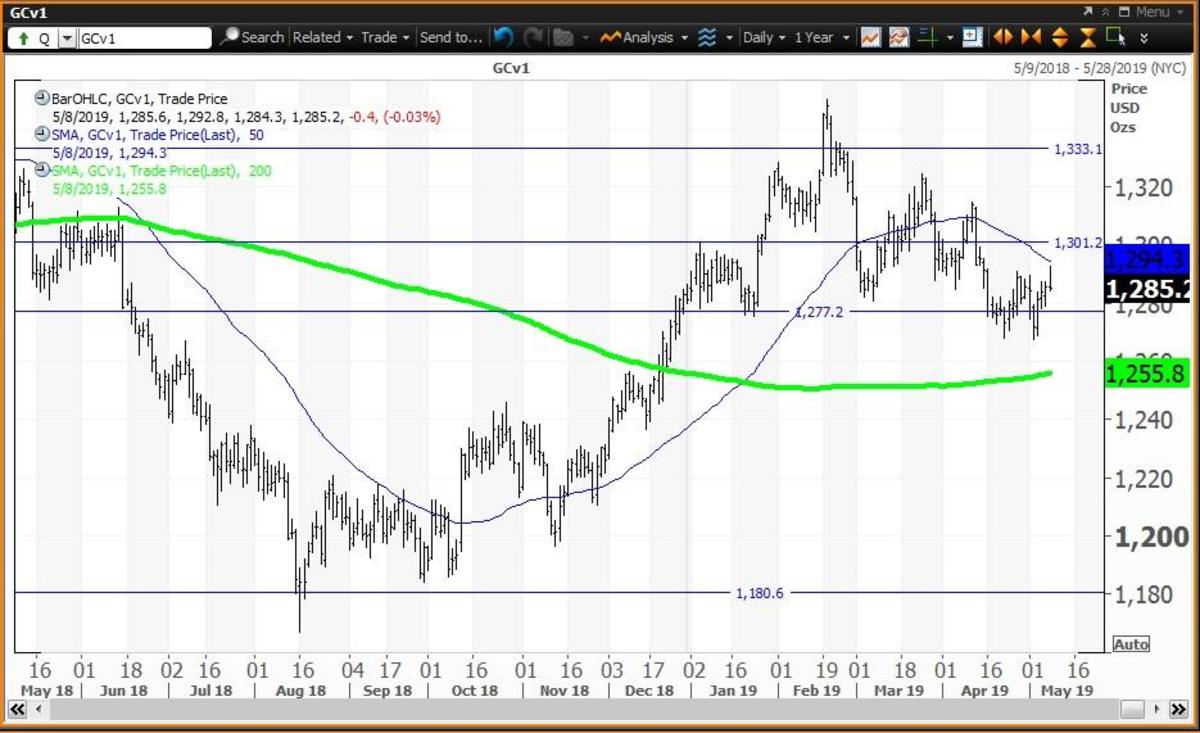The width and height of the screenshot is (1200, 733).
Task: Click the grayed redo arrow icon
Action: coord(532,37)
